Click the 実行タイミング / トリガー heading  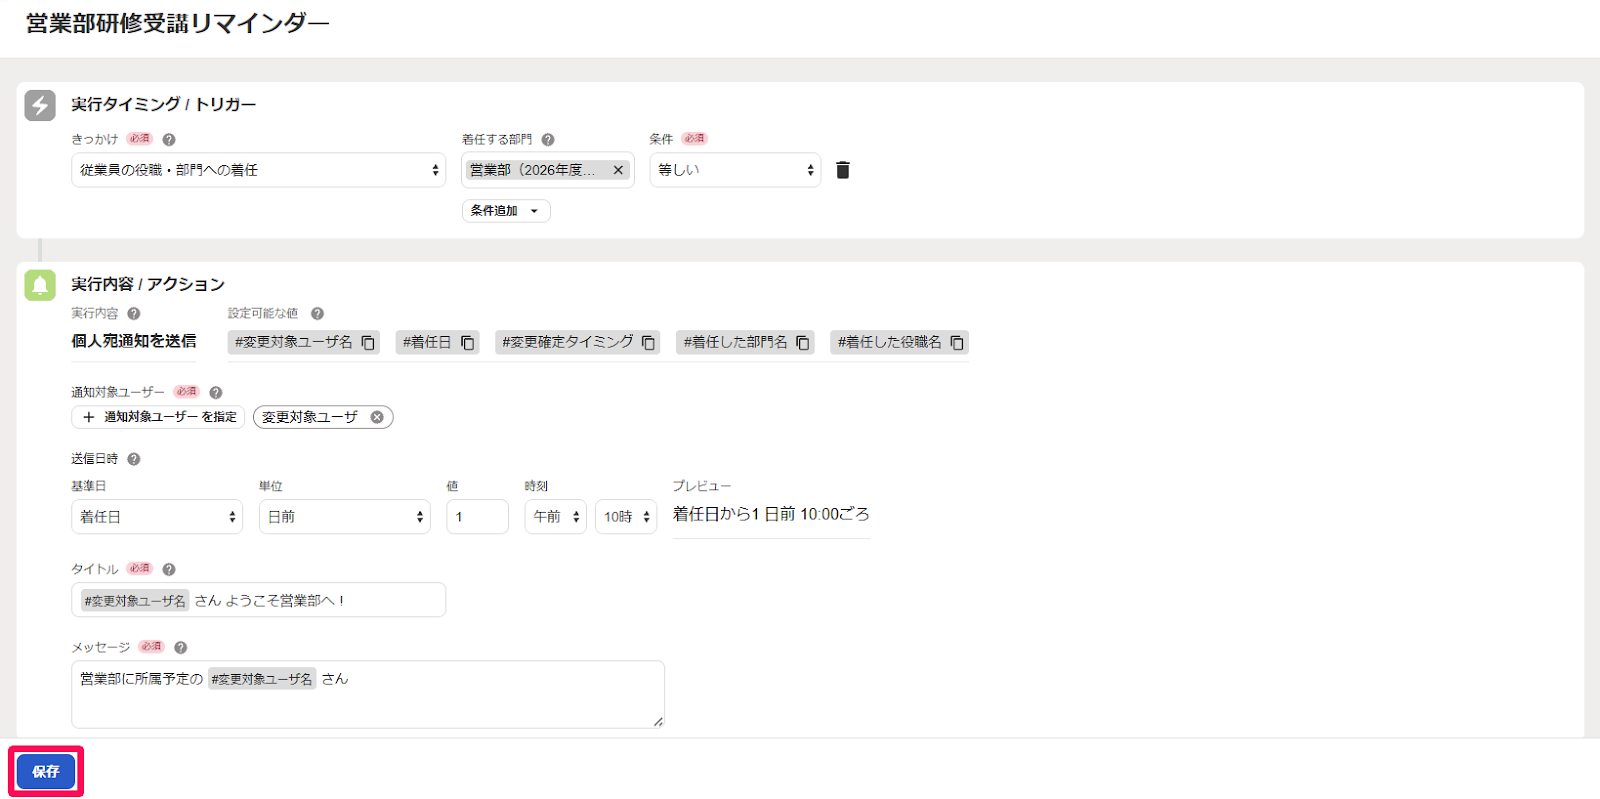[x=164, y=105]
